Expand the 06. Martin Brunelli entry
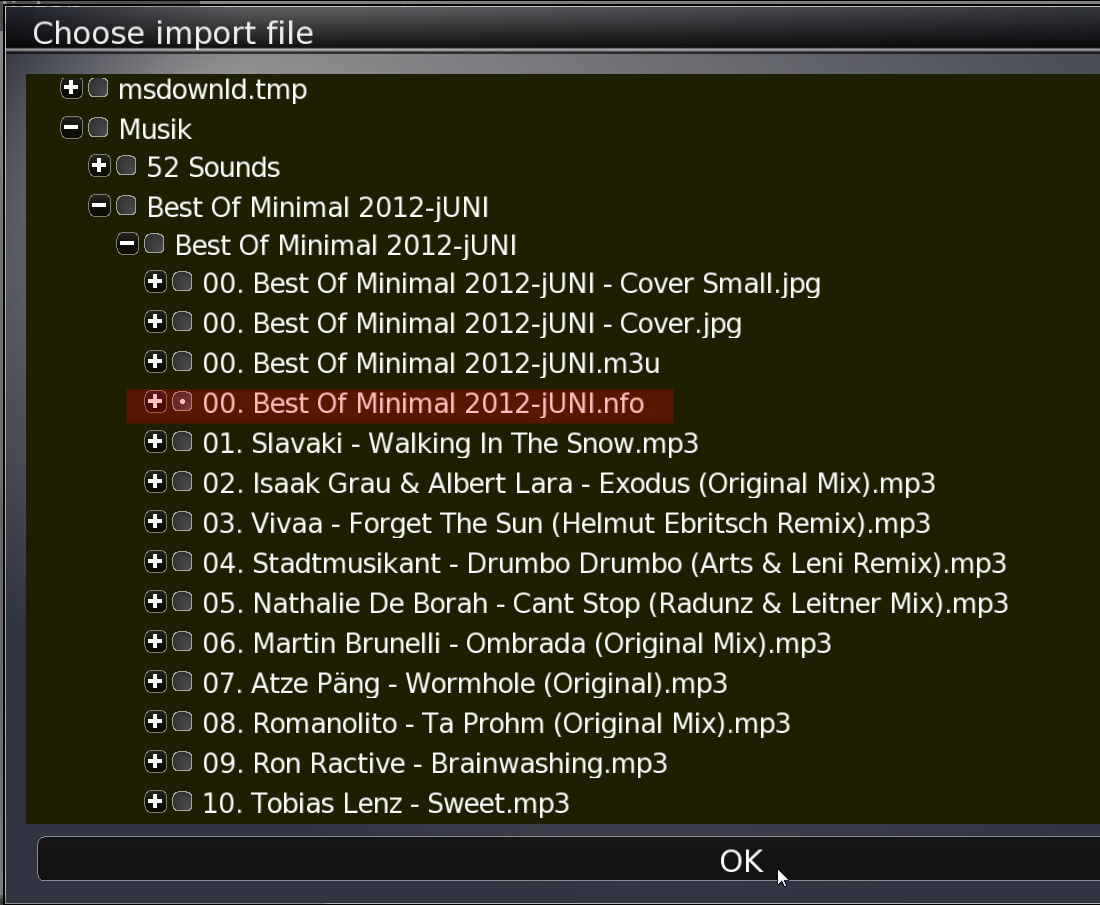1100x905 pixels. (155, 642)
